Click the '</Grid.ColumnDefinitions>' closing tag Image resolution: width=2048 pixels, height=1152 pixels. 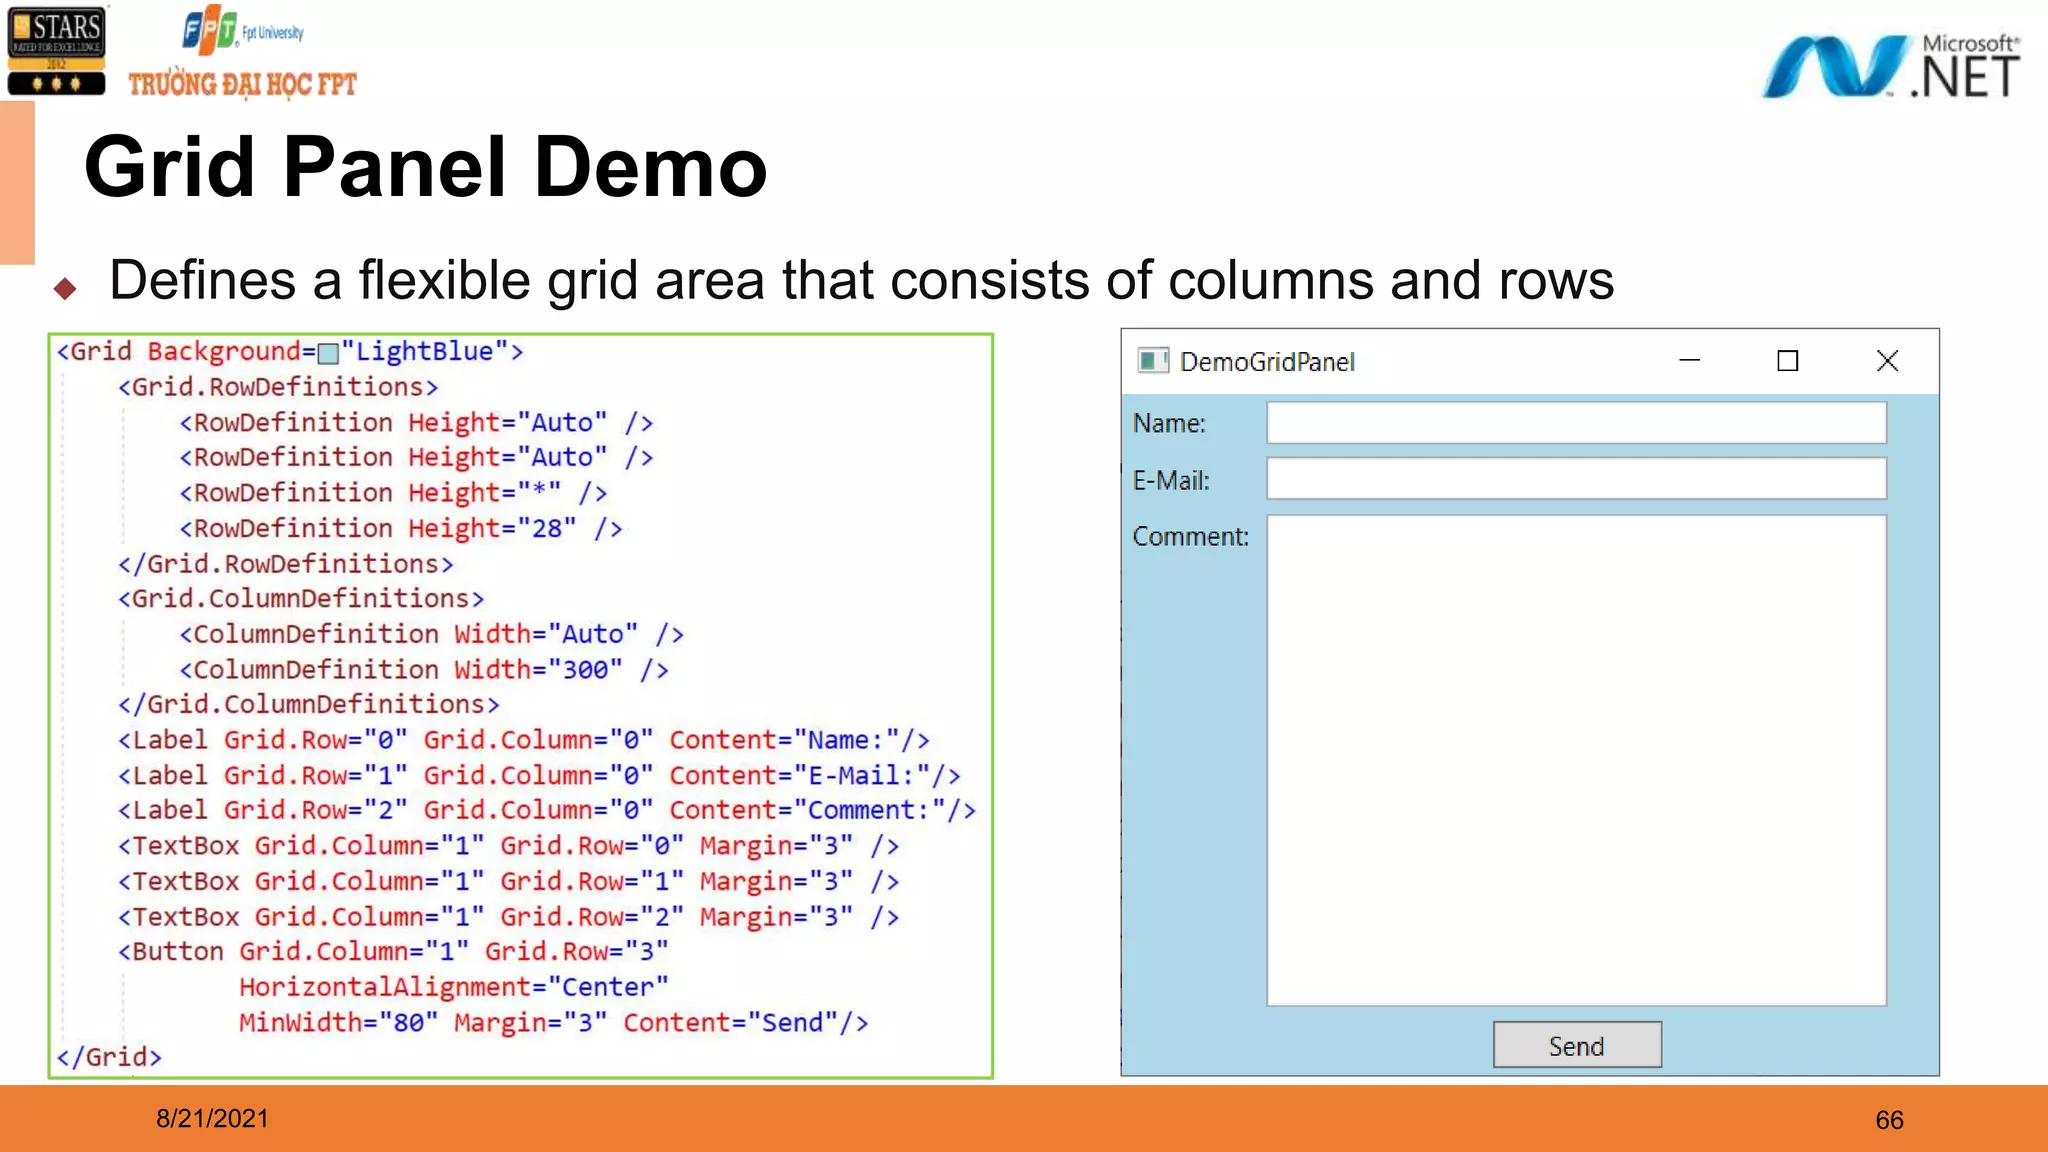click(309, 704)
